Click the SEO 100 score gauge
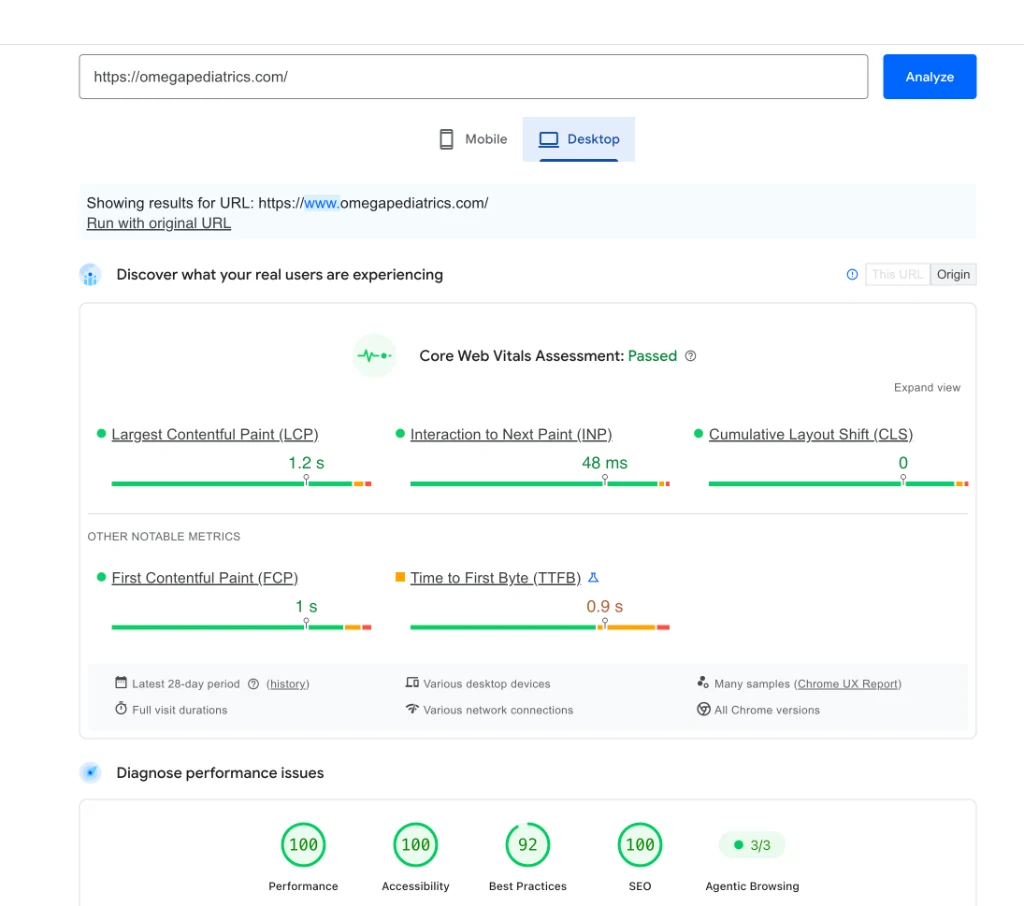This screenshot has width=1024, height=906. coord(640,845)
